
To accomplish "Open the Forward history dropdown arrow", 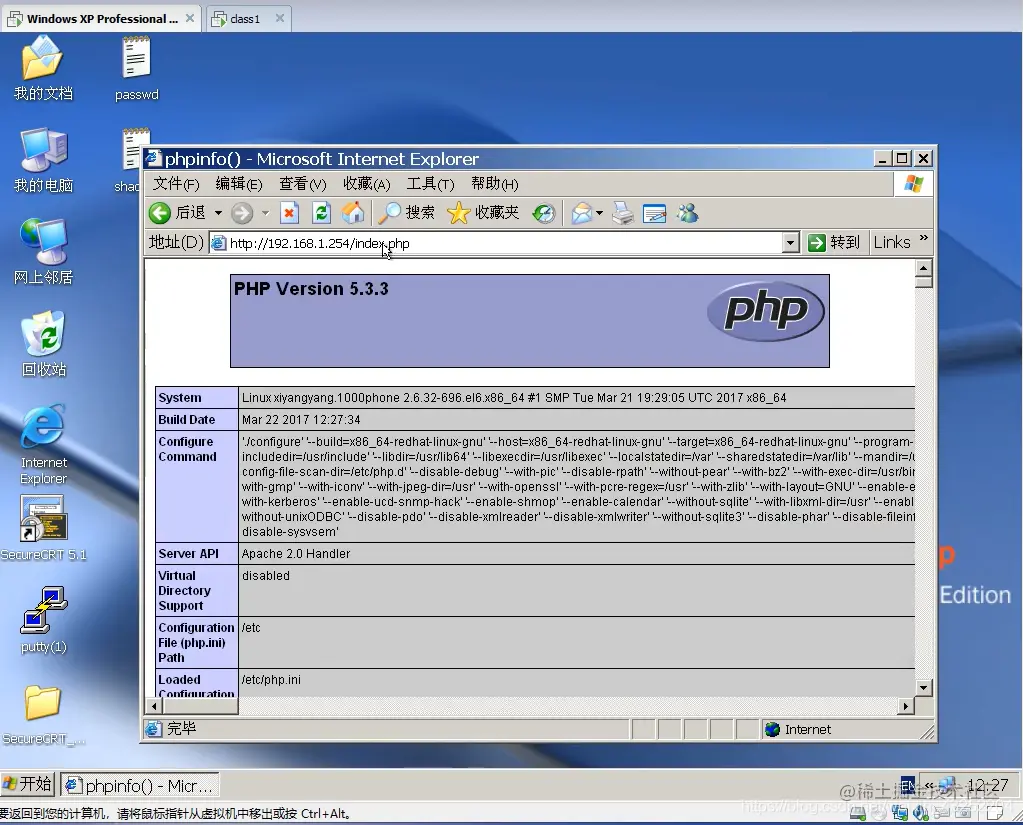I will [265, 213].
